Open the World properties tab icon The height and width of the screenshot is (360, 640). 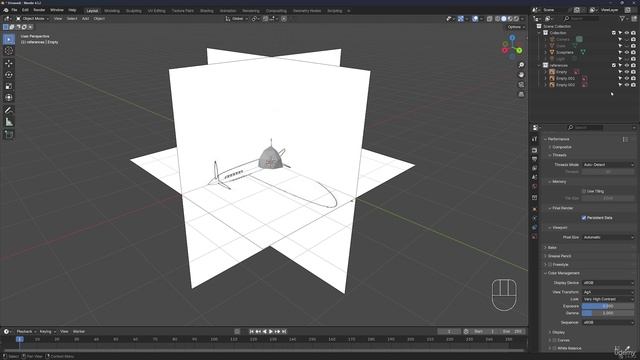(x=535, y=187)
